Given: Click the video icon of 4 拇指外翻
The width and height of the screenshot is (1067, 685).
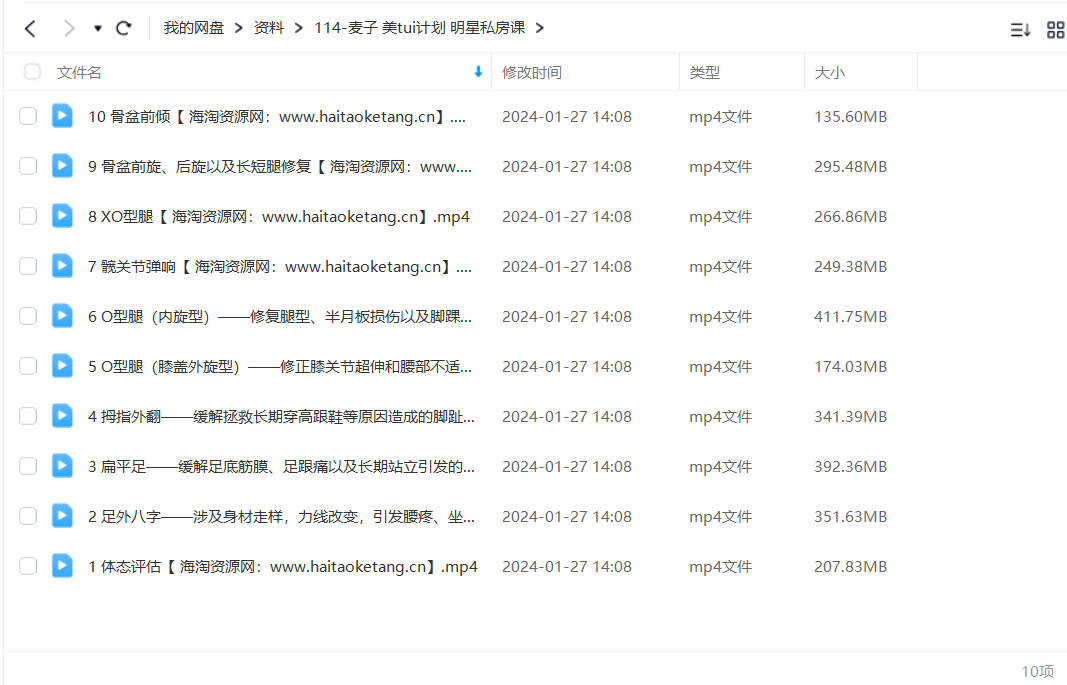Looking at the screenshot, I should pos(62,416).
